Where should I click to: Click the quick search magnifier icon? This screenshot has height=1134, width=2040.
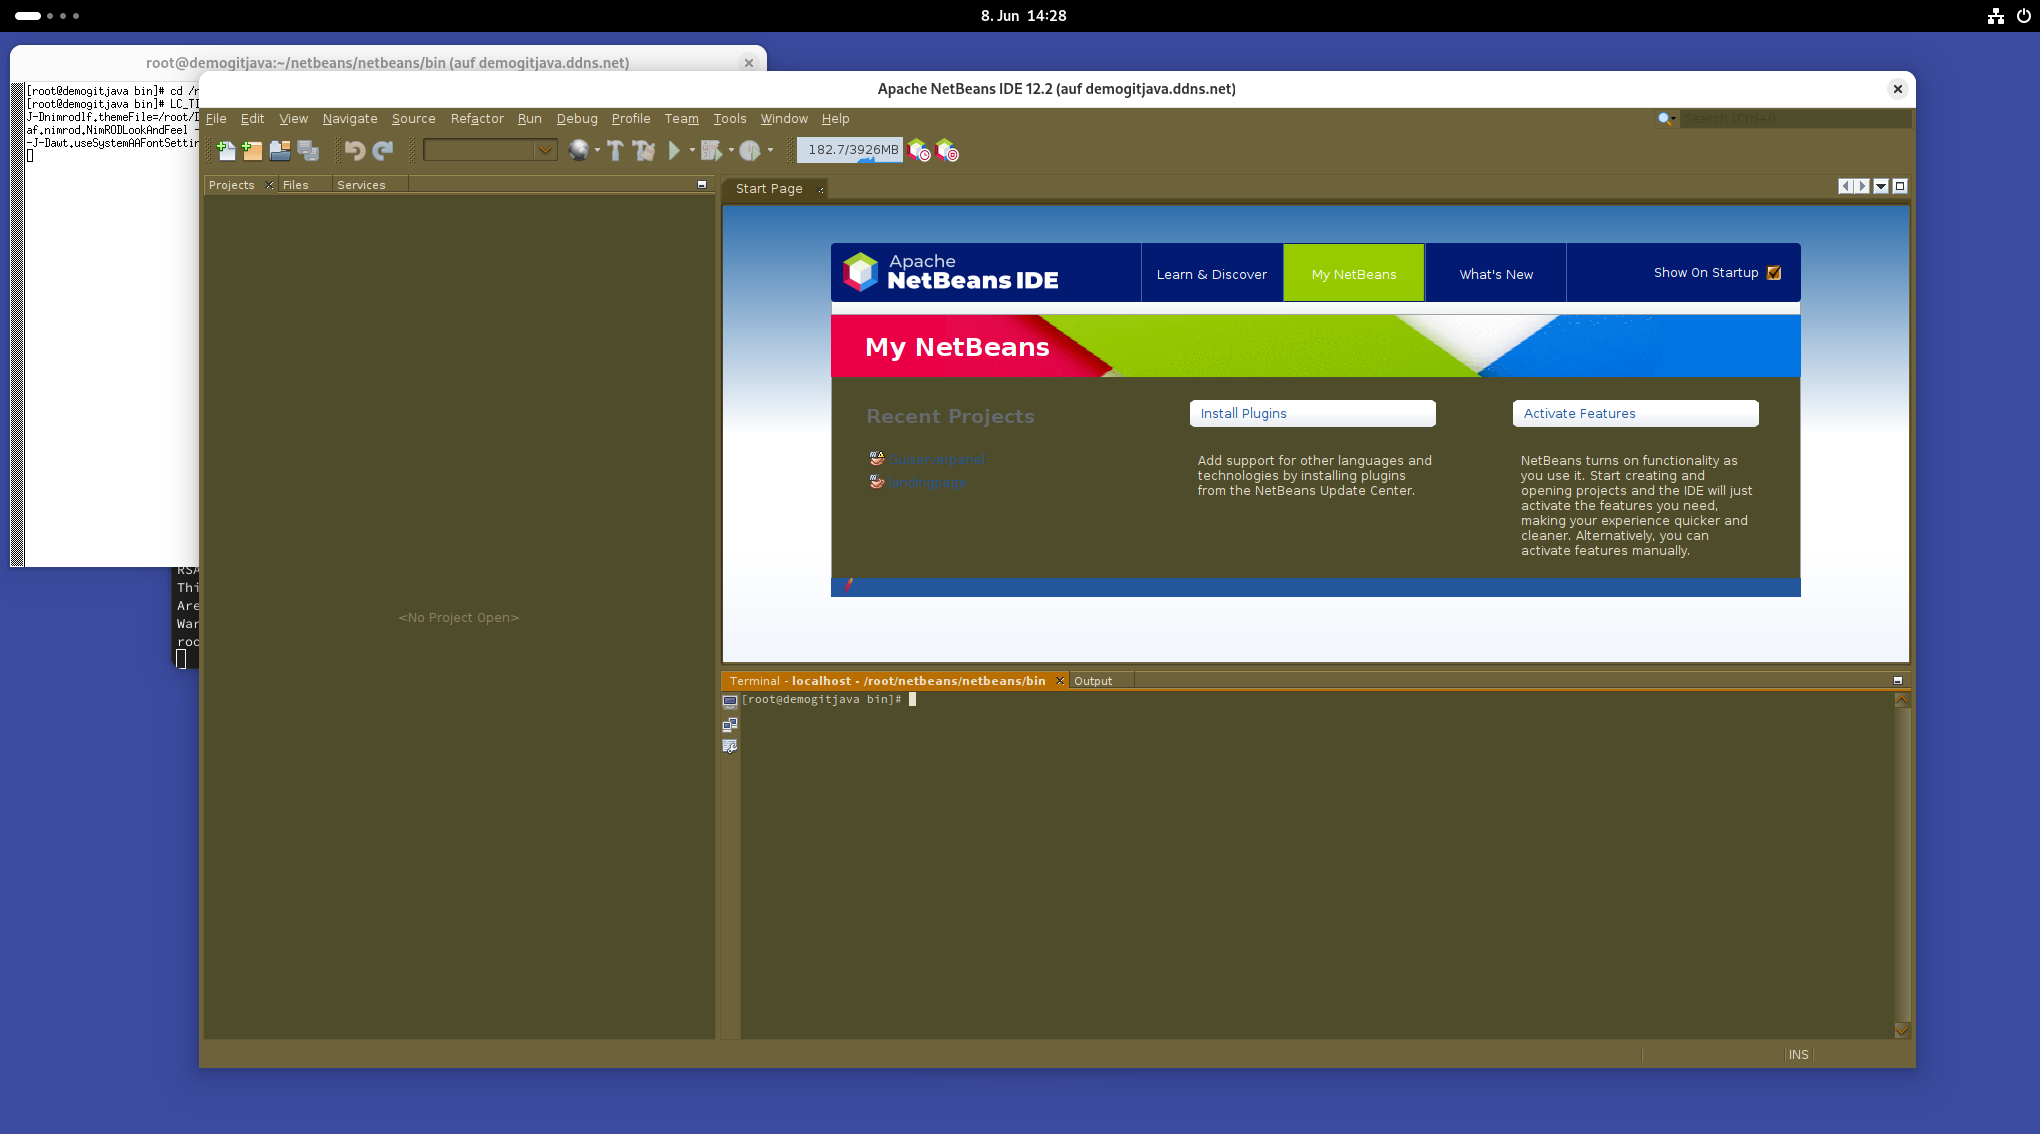(1665, 119)
